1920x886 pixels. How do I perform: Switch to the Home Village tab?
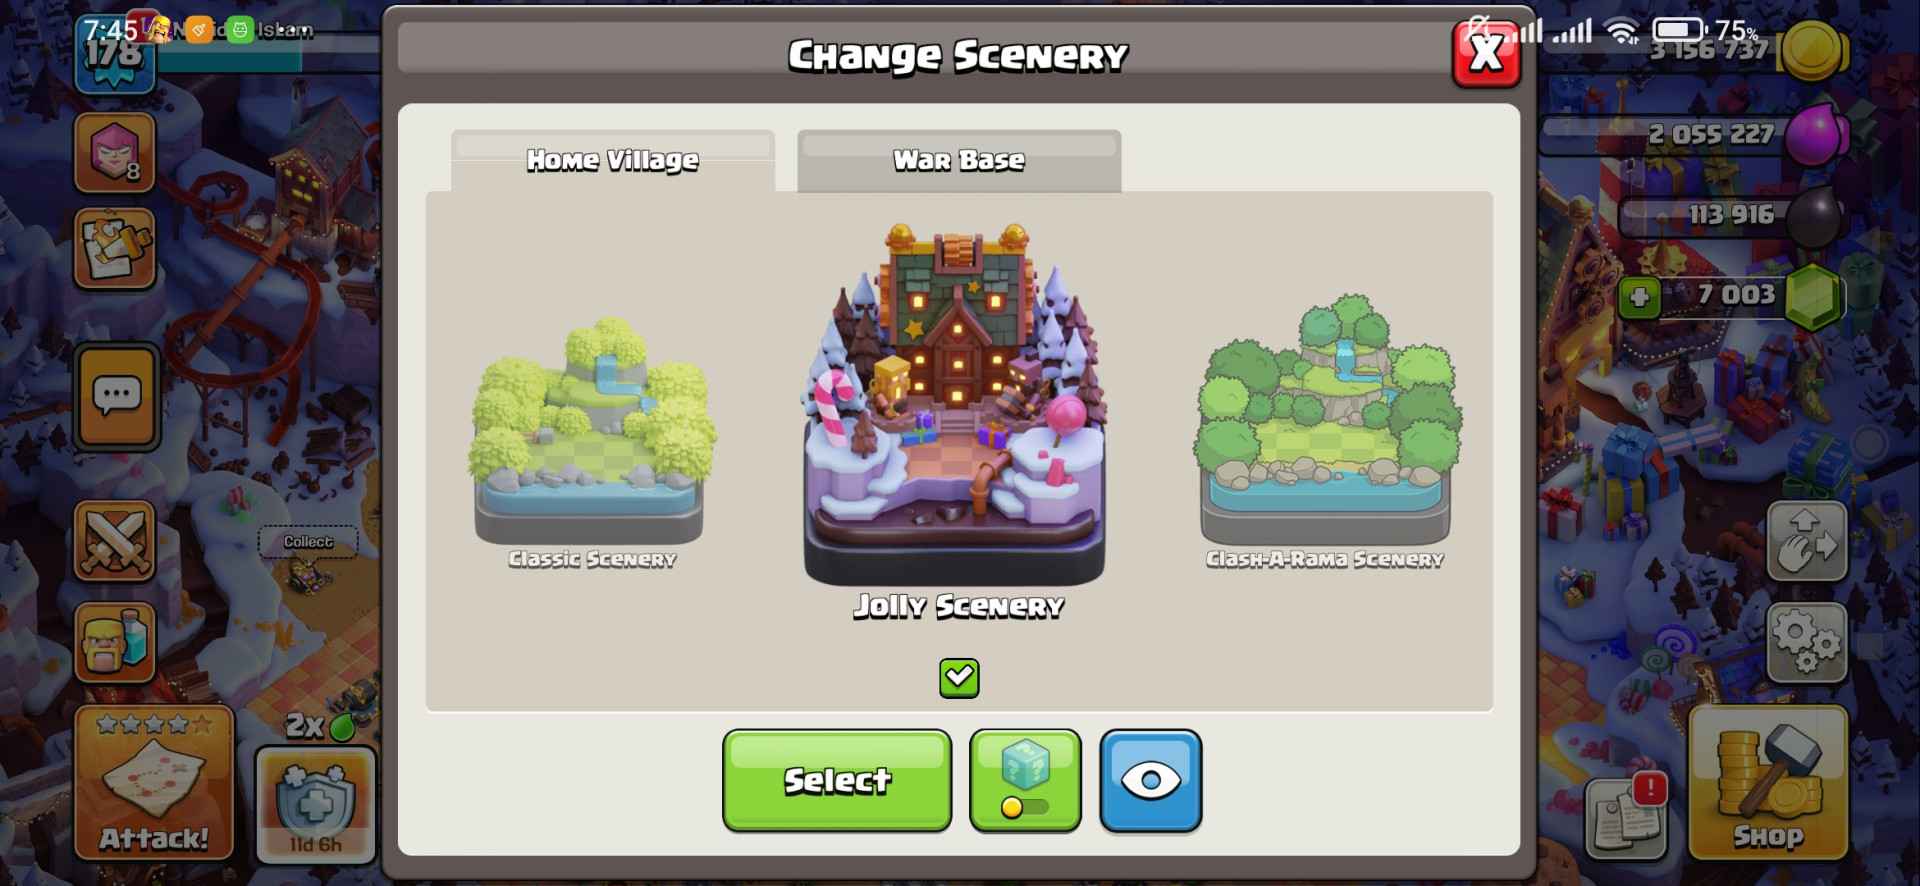[613, 160]
